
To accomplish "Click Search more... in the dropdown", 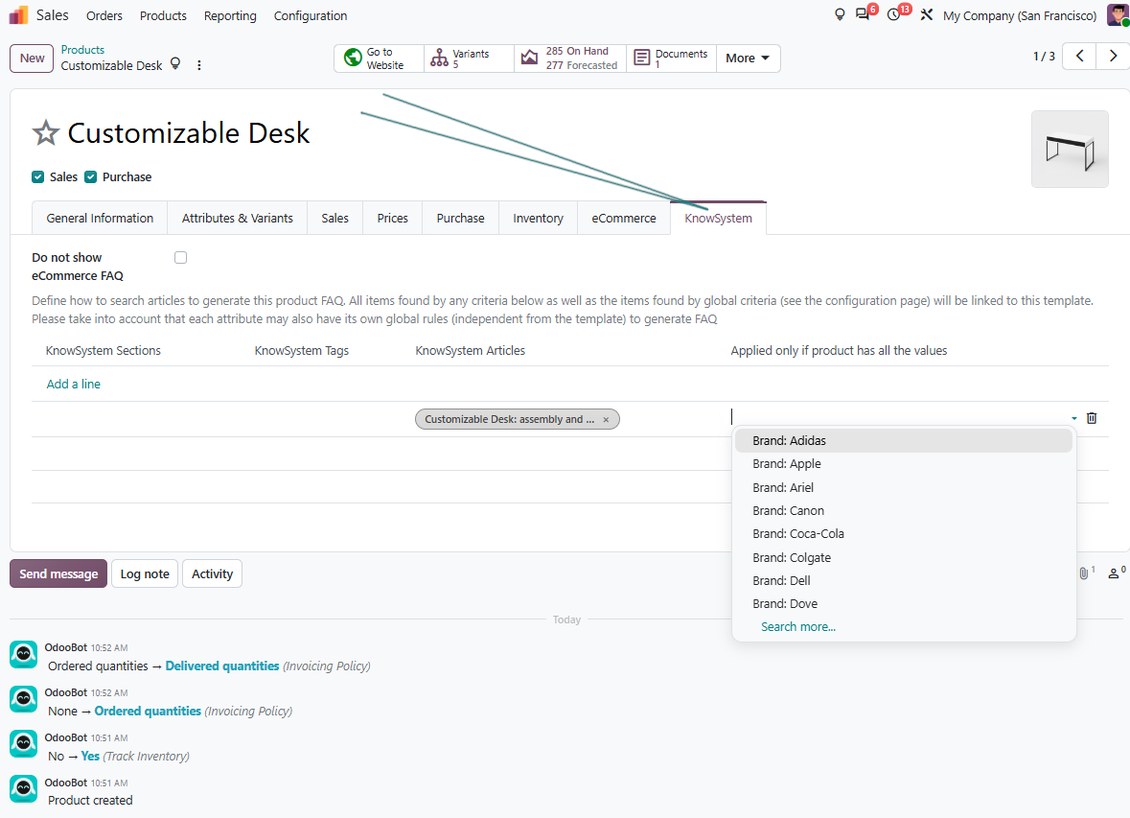I will [x=798, y=626].
